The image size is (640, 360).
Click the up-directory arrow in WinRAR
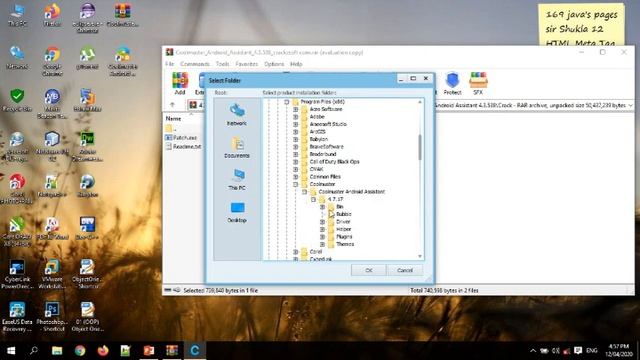173,105
